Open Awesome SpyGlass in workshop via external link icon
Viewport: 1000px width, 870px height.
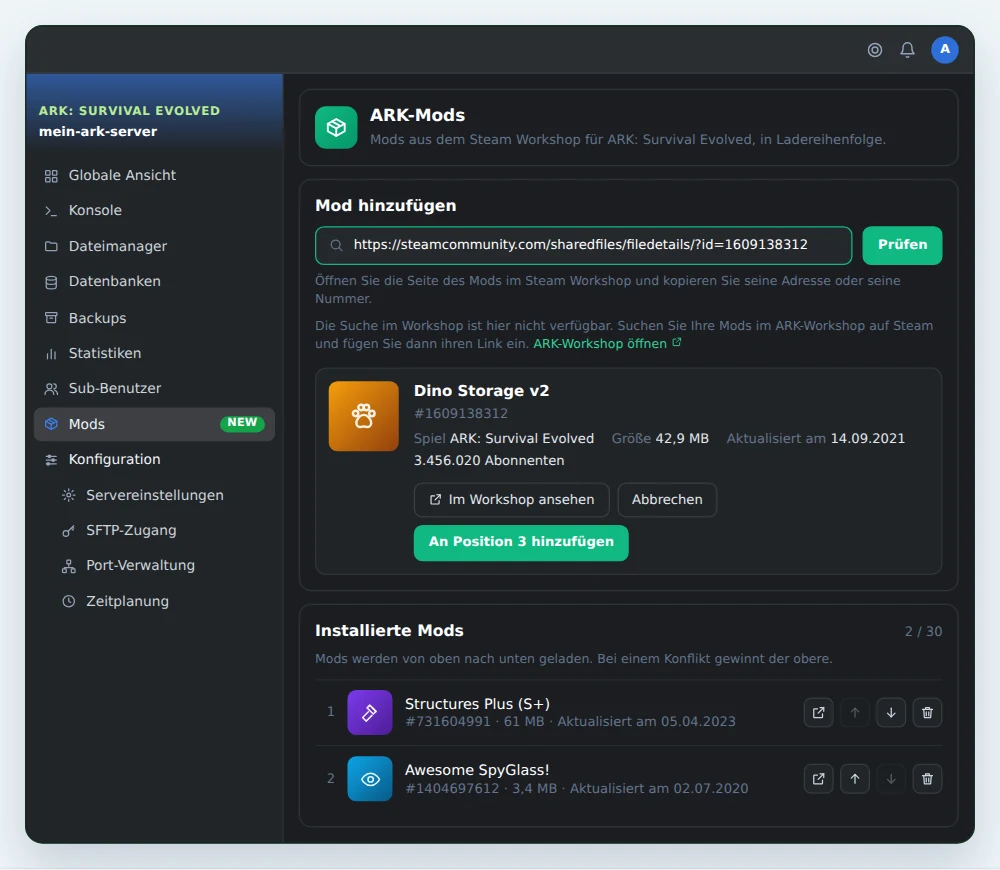(818, 779)
